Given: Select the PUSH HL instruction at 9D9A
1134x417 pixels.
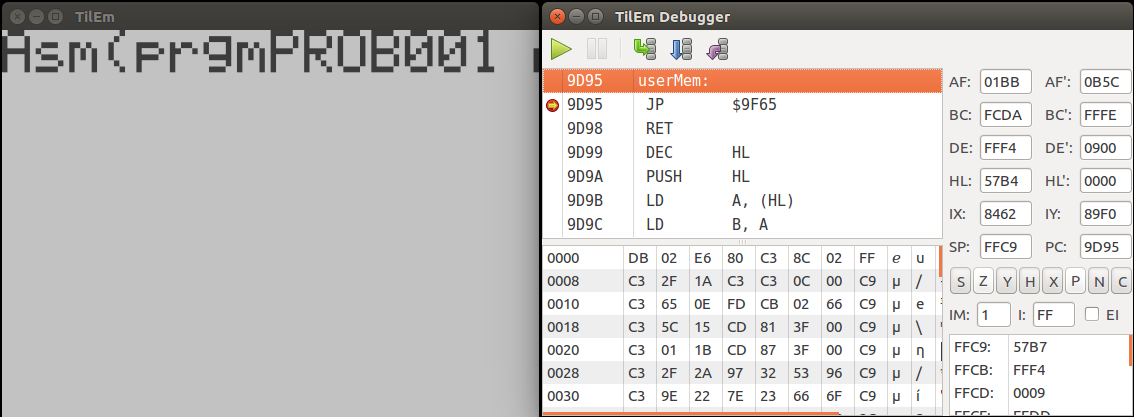Looking at the screenshot, I should 743,177.
